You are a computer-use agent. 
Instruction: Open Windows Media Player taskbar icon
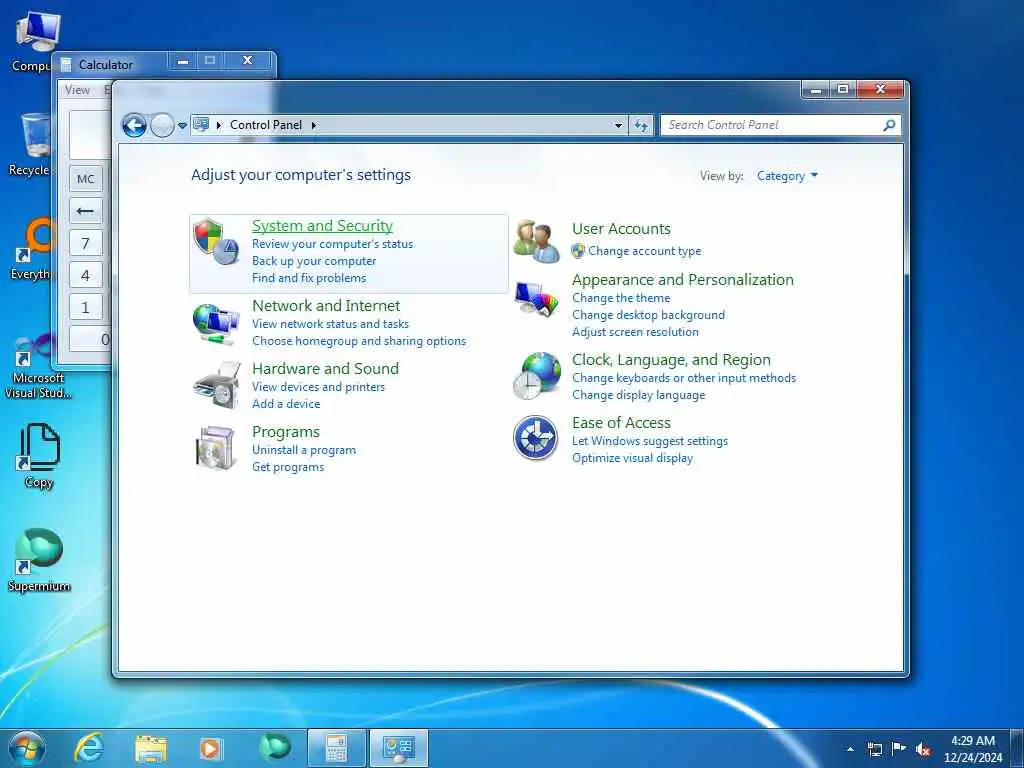click(x=211, y=748)
